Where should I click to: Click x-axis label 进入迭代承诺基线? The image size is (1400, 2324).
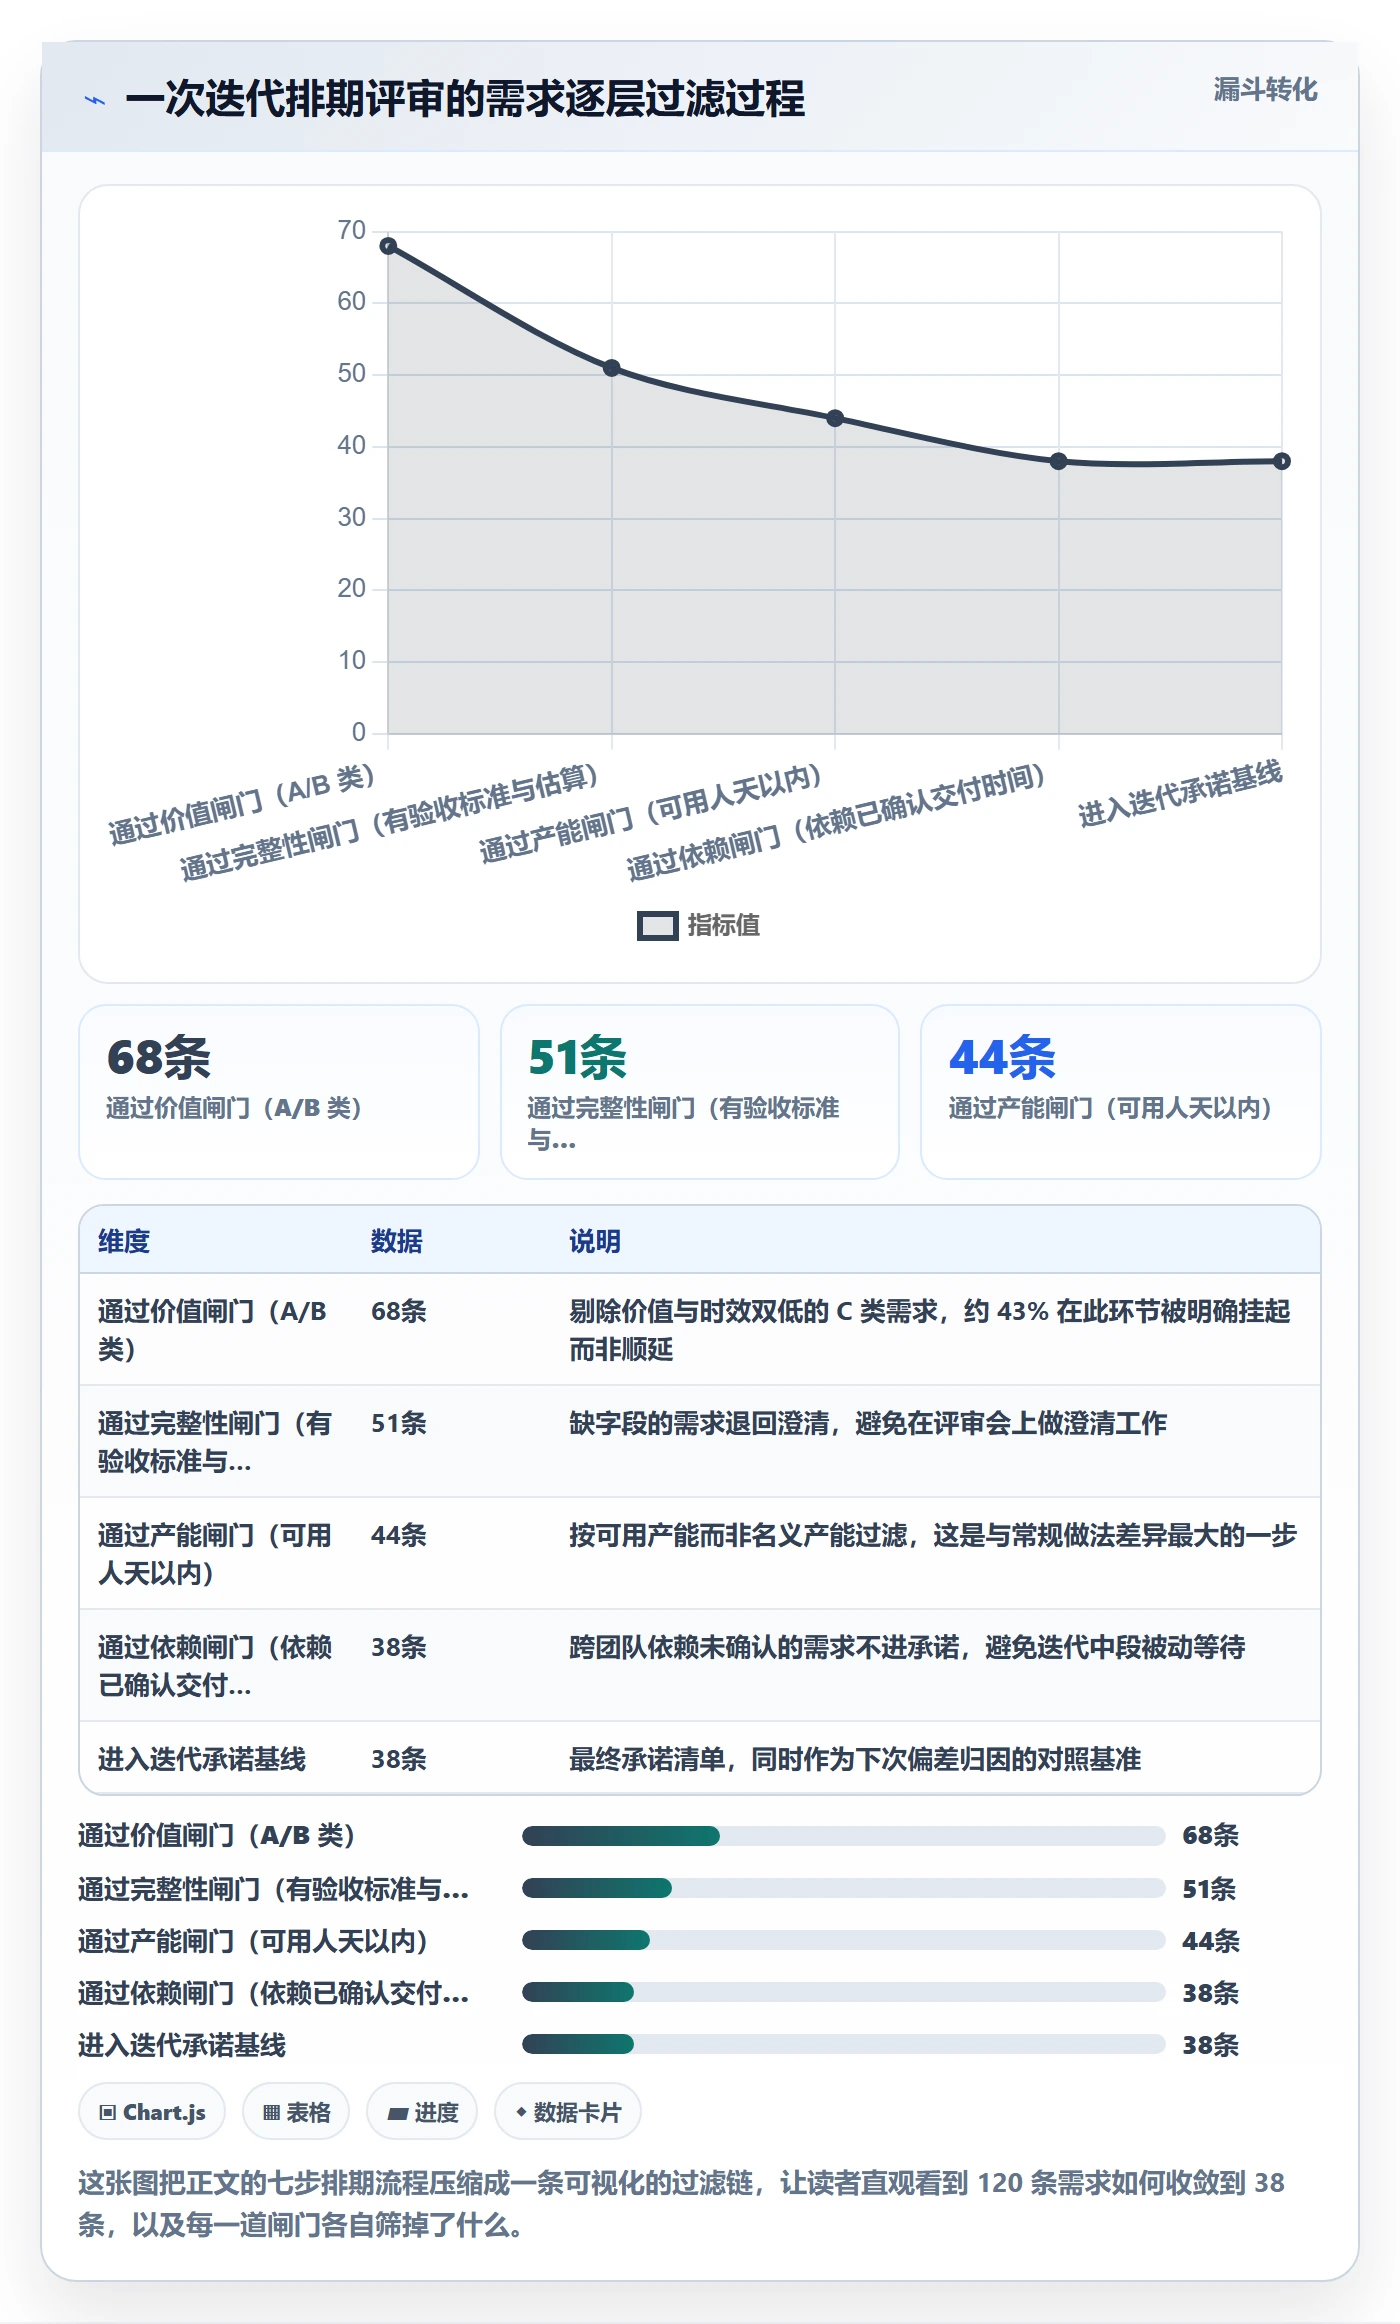click(1180, 794)
